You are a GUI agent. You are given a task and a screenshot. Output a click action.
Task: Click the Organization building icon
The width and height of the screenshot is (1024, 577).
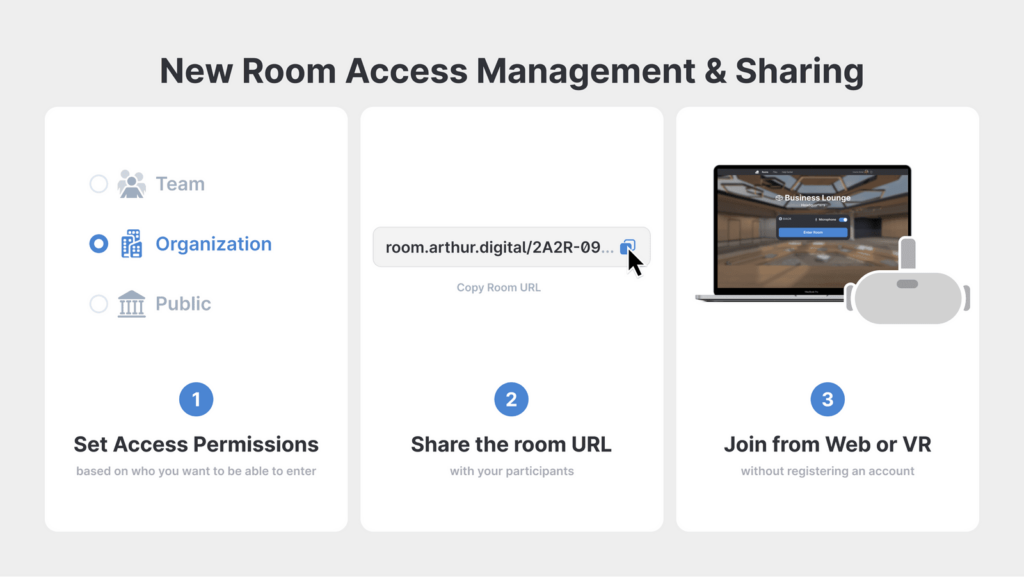pos(131,243)
